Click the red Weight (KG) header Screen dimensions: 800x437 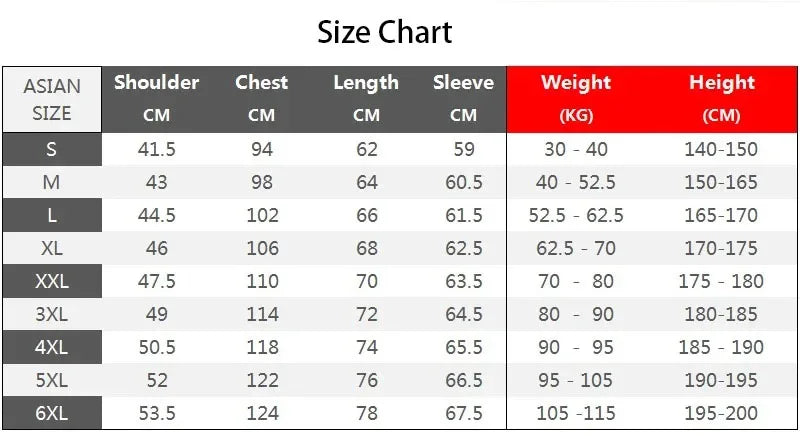[x=576, y=98]
